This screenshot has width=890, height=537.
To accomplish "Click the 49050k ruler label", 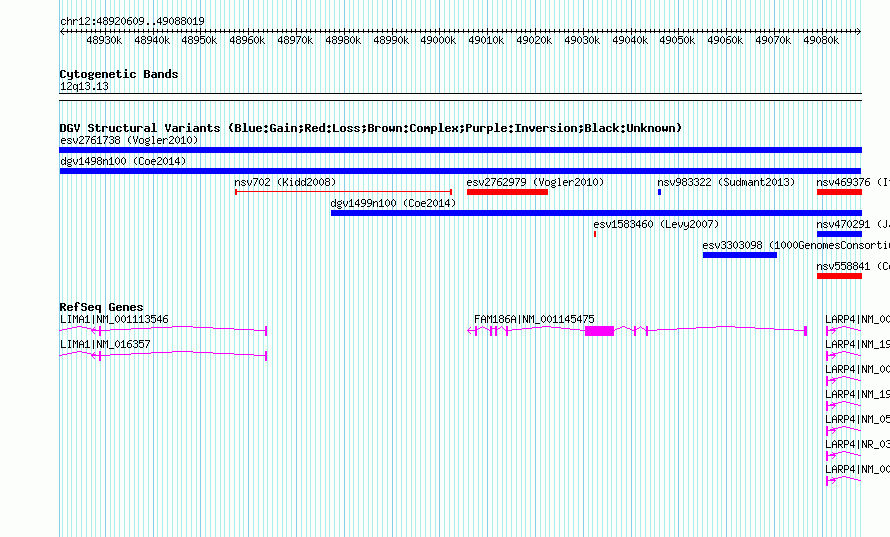I will (x=677, y=40).
